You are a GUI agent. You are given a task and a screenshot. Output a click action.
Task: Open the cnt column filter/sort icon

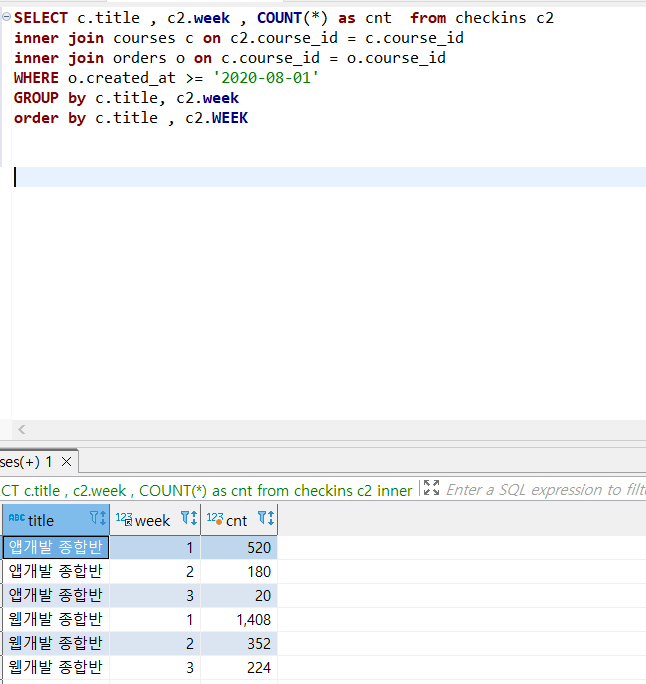[266, 518]
